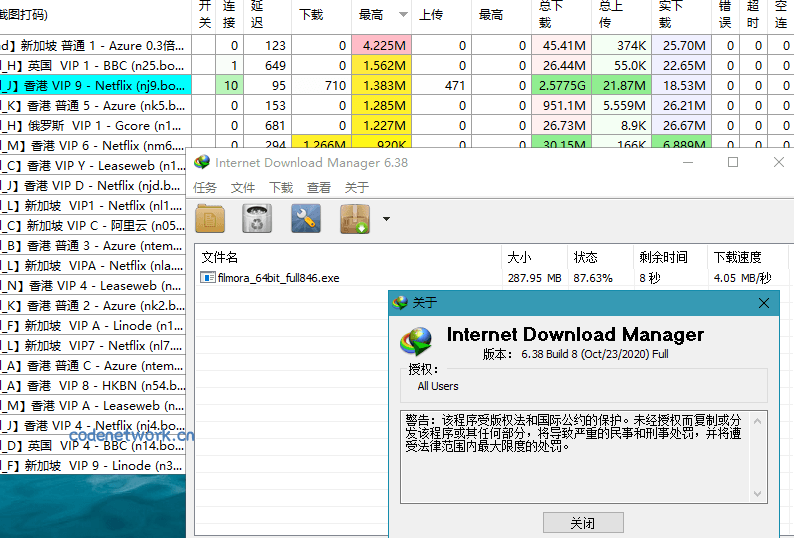
Task: Close the 关于 dialog with X button
Action: pyautogui.click(x=764, y=303)
